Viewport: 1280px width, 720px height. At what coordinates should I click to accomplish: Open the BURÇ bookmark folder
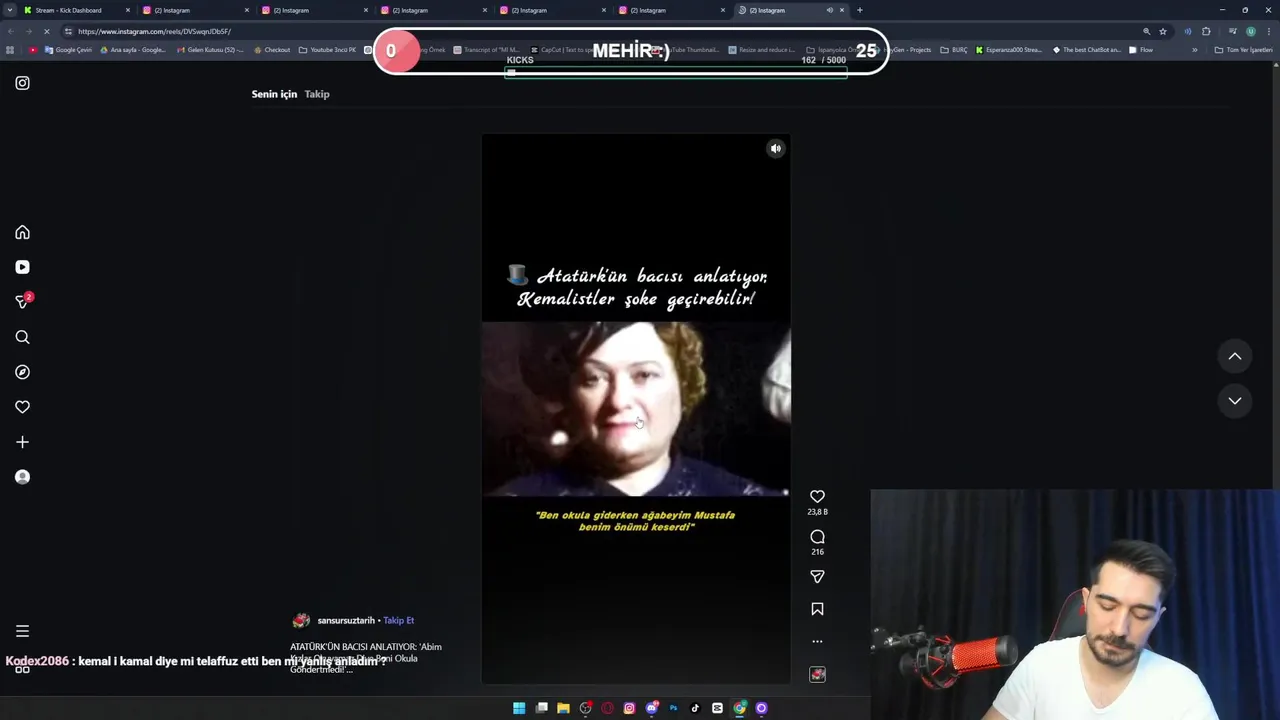click(954, 50)
